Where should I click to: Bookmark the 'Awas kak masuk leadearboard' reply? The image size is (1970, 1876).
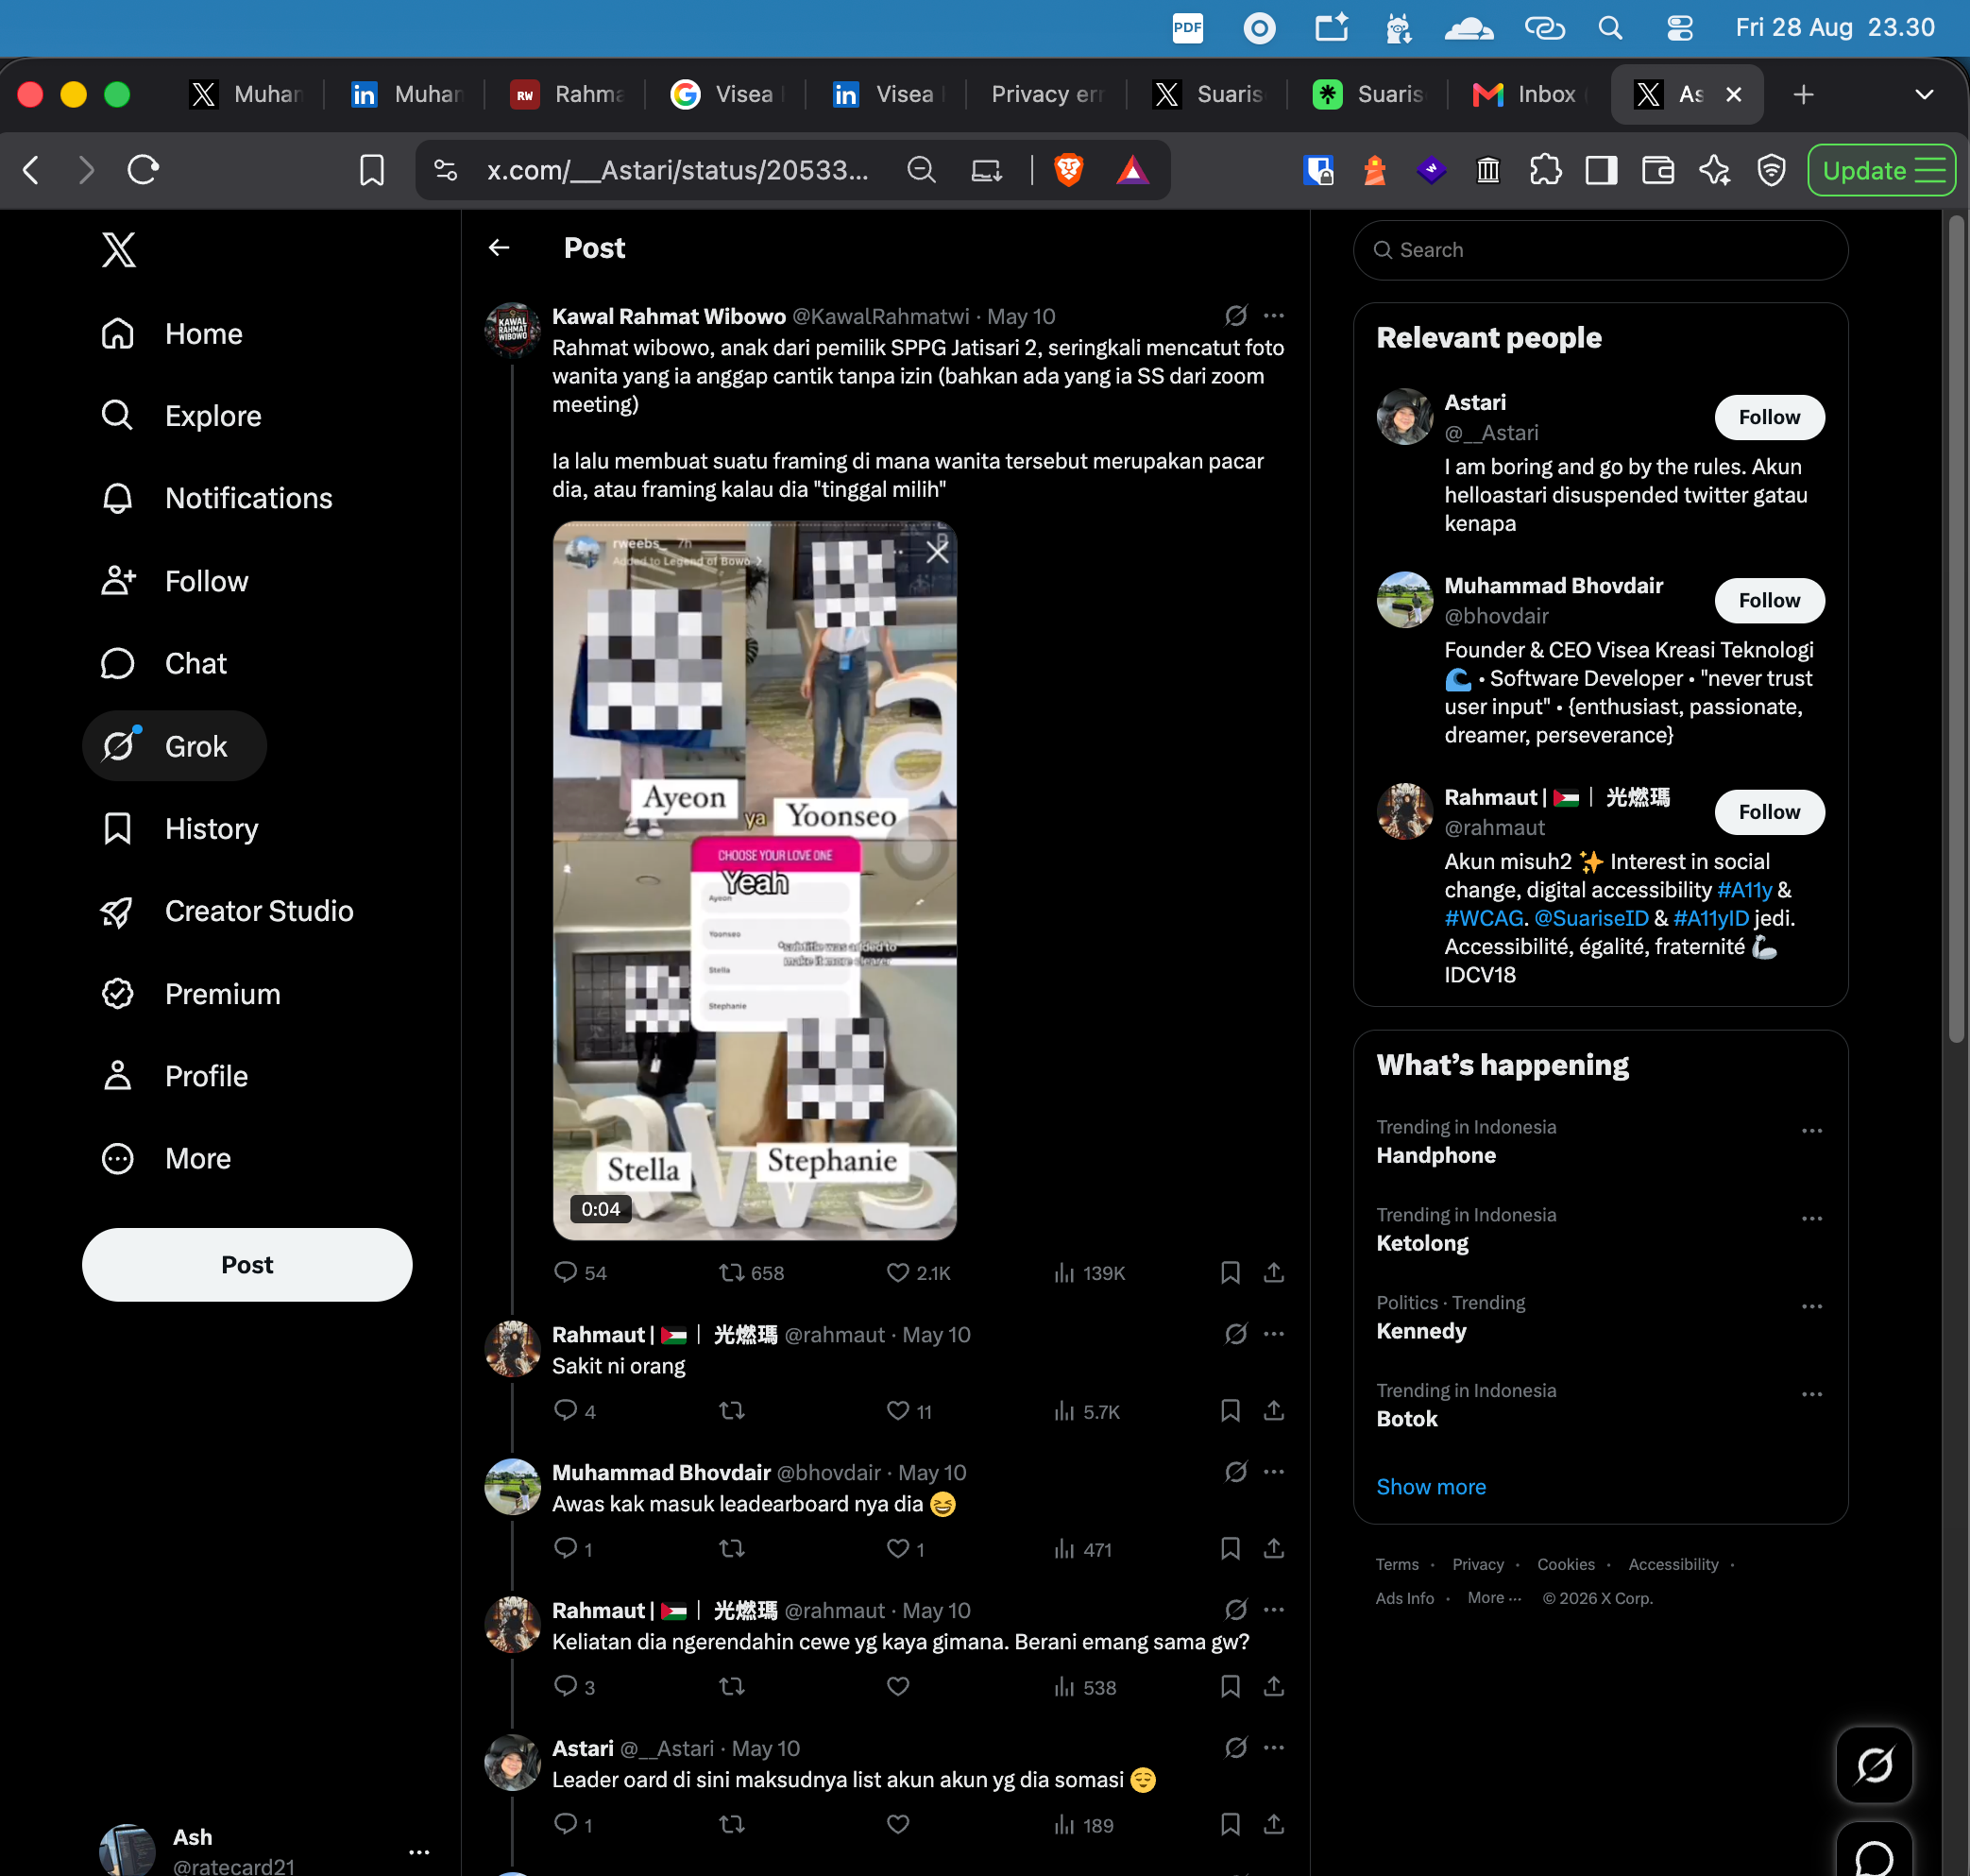click(x=1230, y=1548)
